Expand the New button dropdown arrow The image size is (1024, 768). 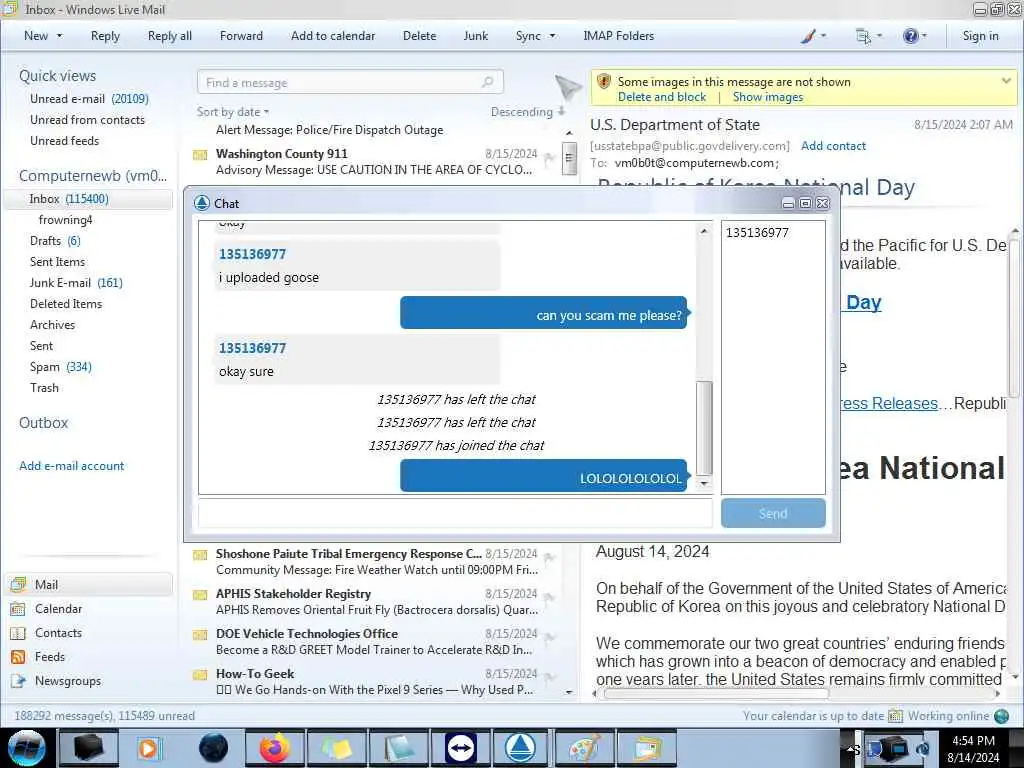click(59, 36)
